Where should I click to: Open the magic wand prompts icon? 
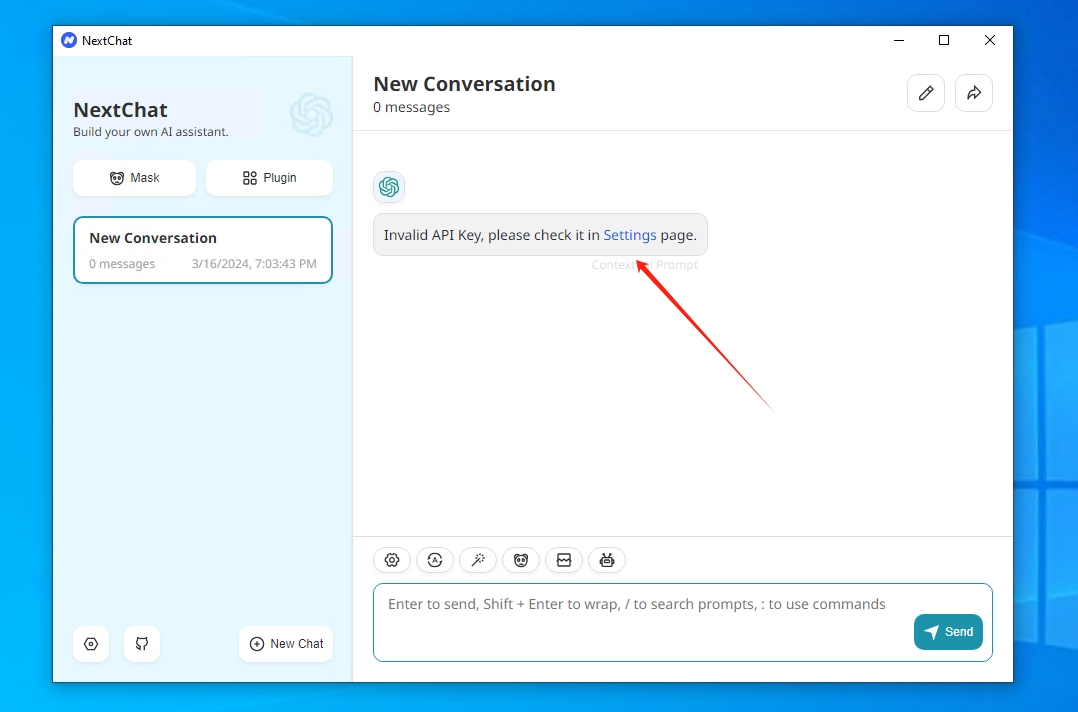[478, 560]
